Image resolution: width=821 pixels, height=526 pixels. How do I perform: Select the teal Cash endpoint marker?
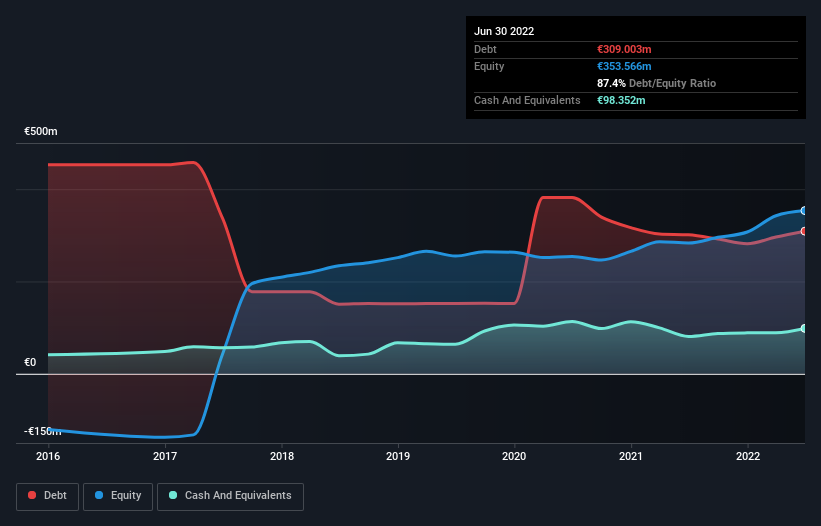point(804,329)
